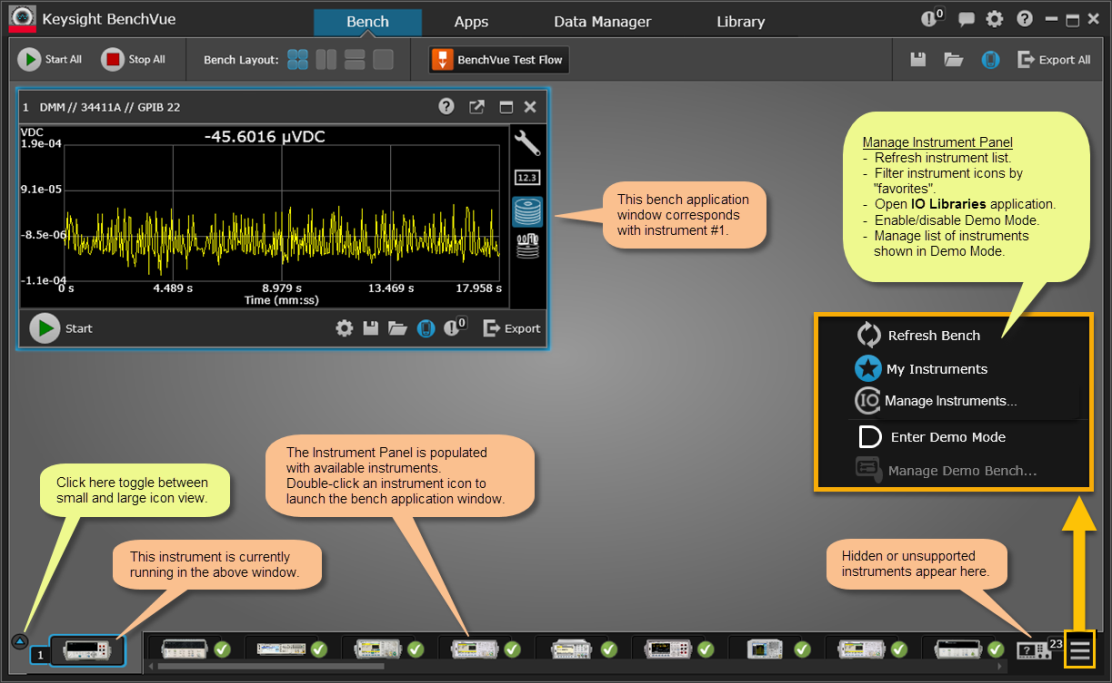The height and width of the screenshot is (683, 1112).
Task: Toggle small and large instrument icon view
Action: (20, 642)
